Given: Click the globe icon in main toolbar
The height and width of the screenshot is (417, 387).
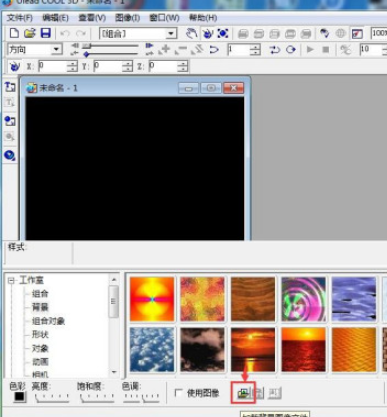Looking at the screenshot, I should coord(340,33).
